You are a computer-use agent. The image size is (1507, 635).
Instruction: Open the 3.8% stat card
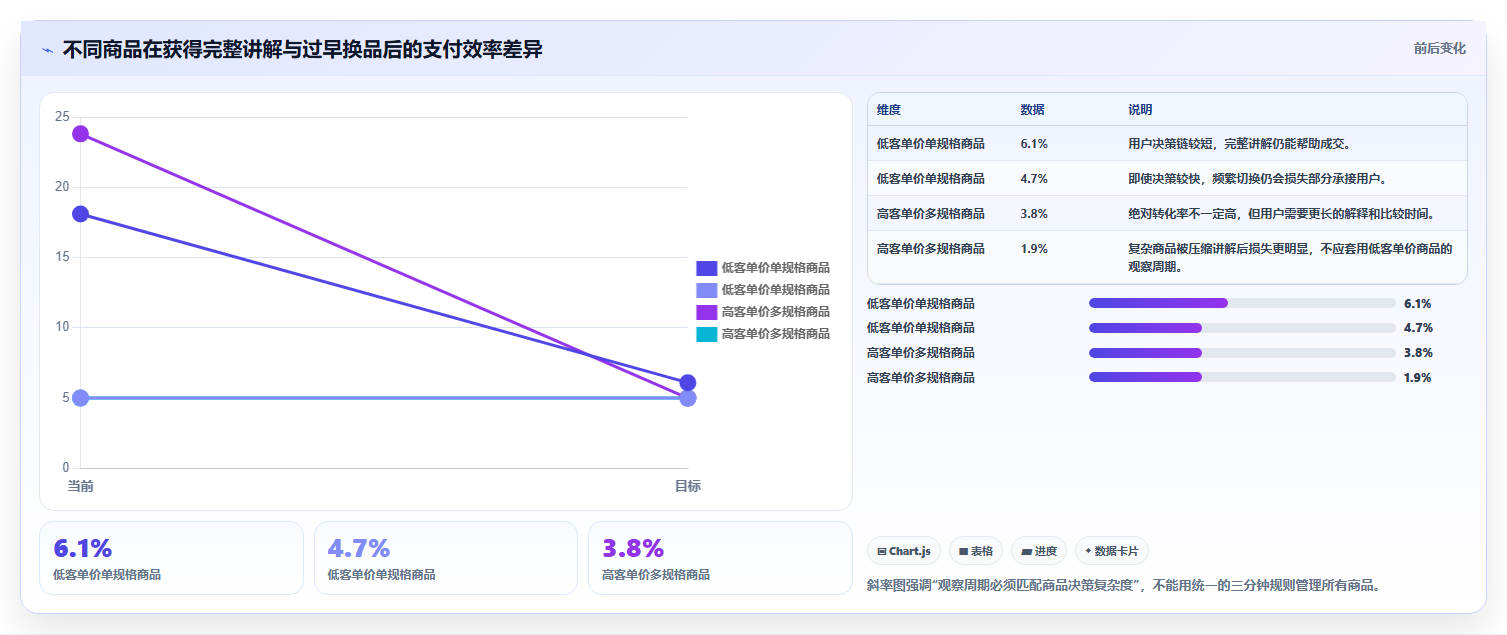(x=720, y=558)
